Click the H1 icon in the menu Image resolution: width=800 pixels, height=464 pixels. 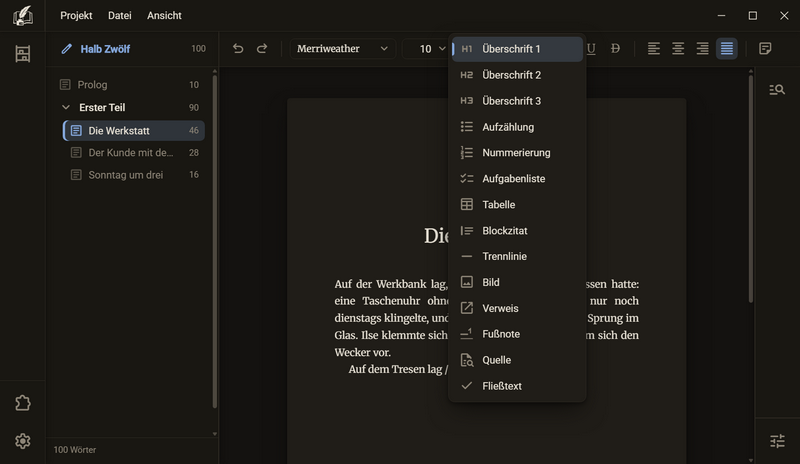tap(466, 49)
